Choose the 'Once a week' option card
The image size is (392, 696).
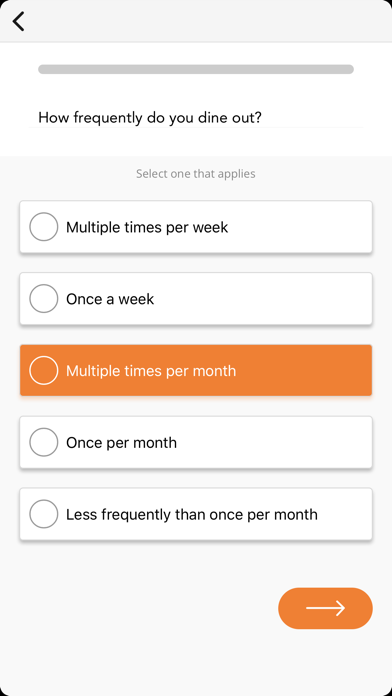pyautogui.click(x=196, y=299)
